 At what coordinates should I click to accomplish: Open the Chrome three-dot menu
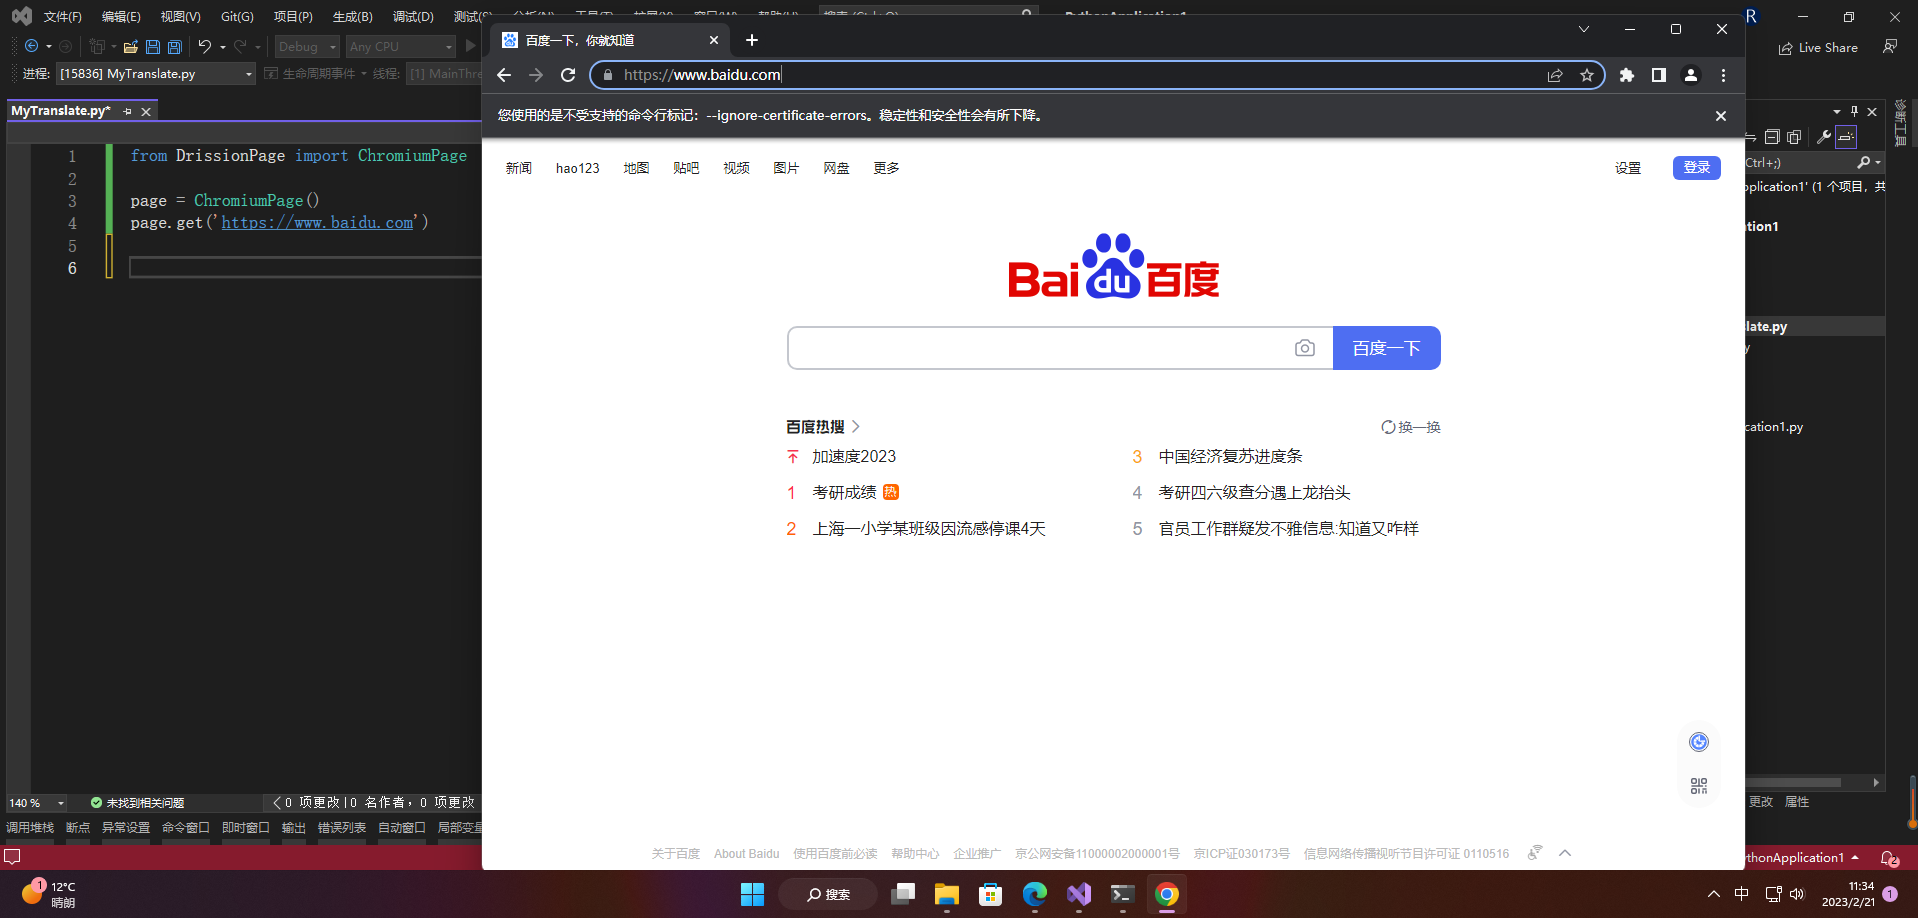coord(1723,75)
